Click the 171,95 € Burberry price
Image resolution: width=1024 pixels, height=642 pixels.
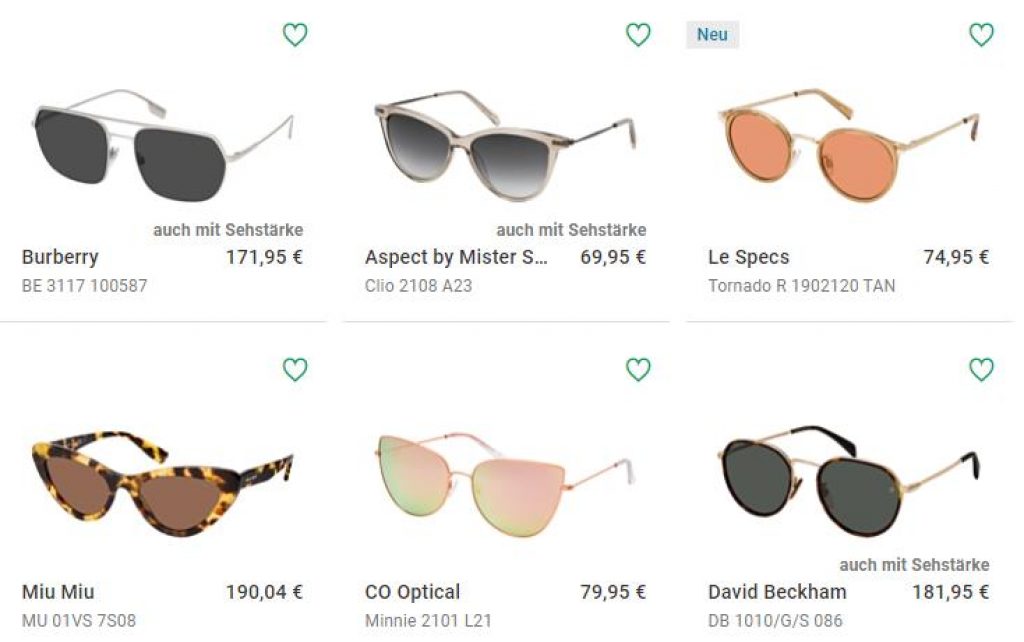point(264,257)
